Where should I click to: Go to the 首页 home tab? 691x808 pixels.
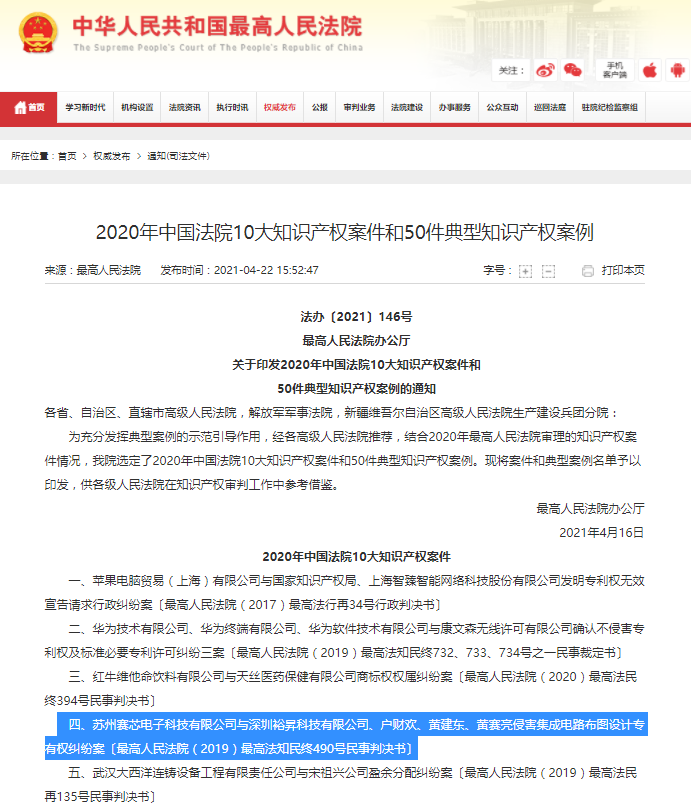[x=29, y=108]
